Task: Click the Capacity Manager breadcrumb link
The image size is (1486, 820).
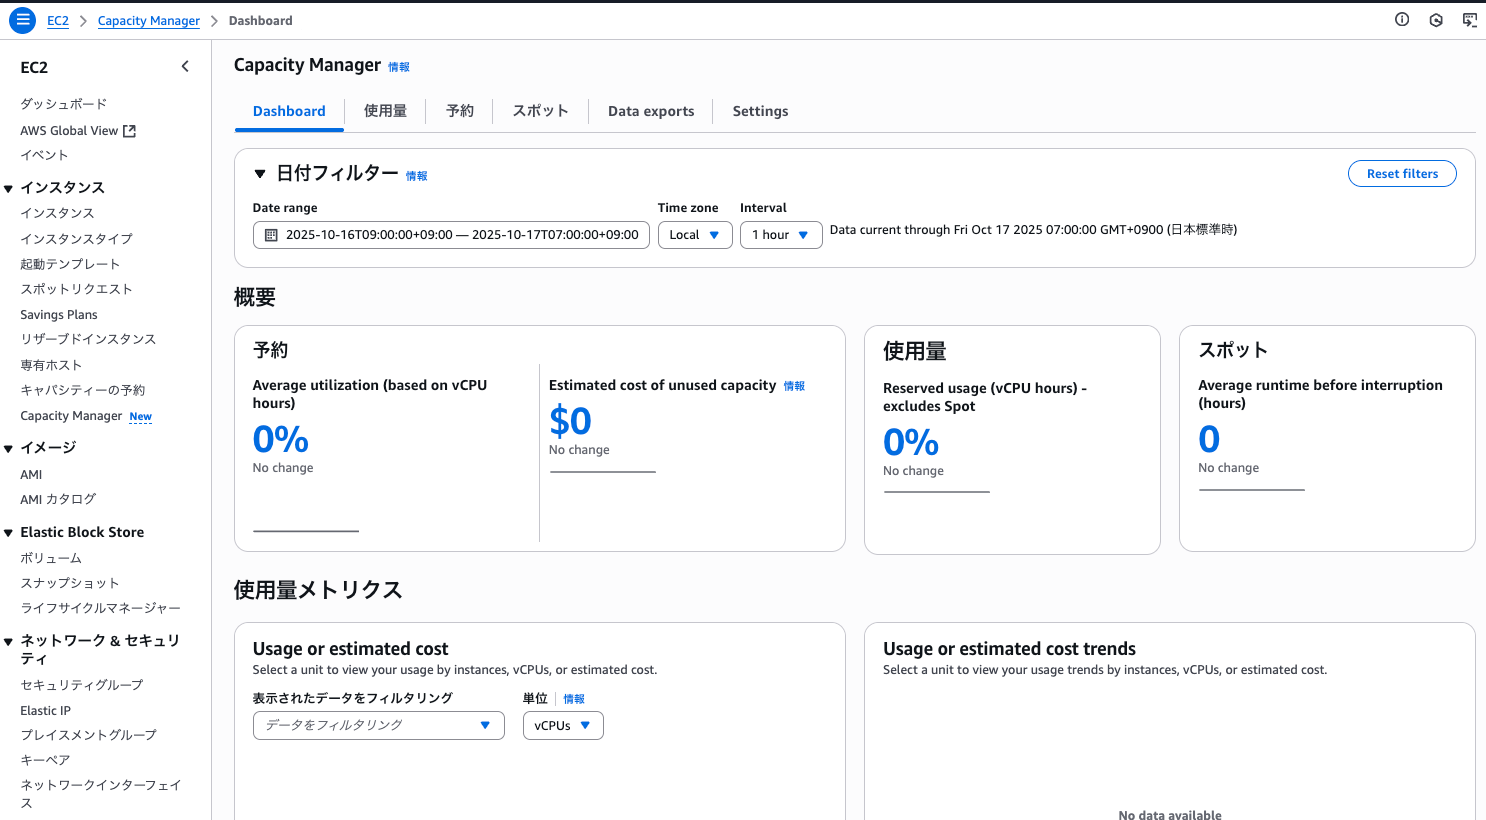Action: [x=148, y=21]
